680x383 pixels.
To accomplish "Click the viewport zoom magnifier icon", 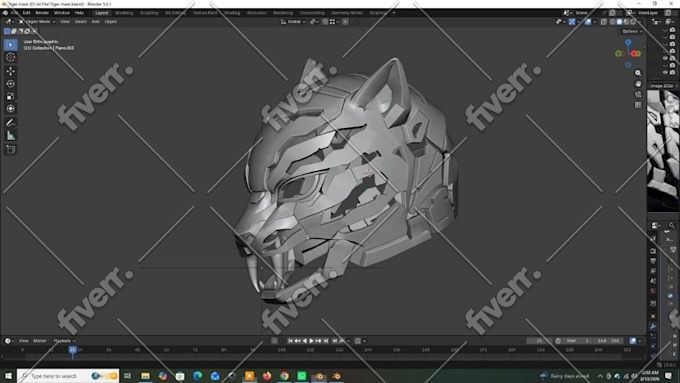I will (x=638, y=73).
